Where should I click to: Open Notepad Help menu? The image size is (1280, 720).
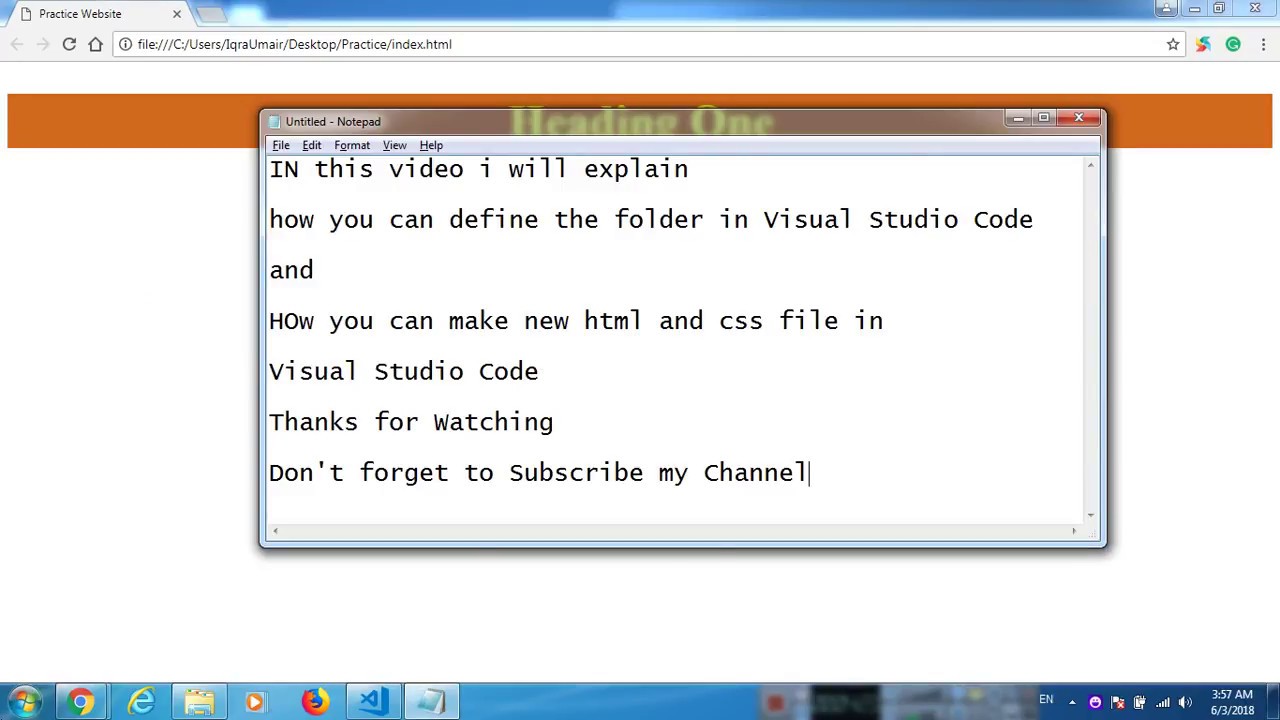(x=431, y=145)
